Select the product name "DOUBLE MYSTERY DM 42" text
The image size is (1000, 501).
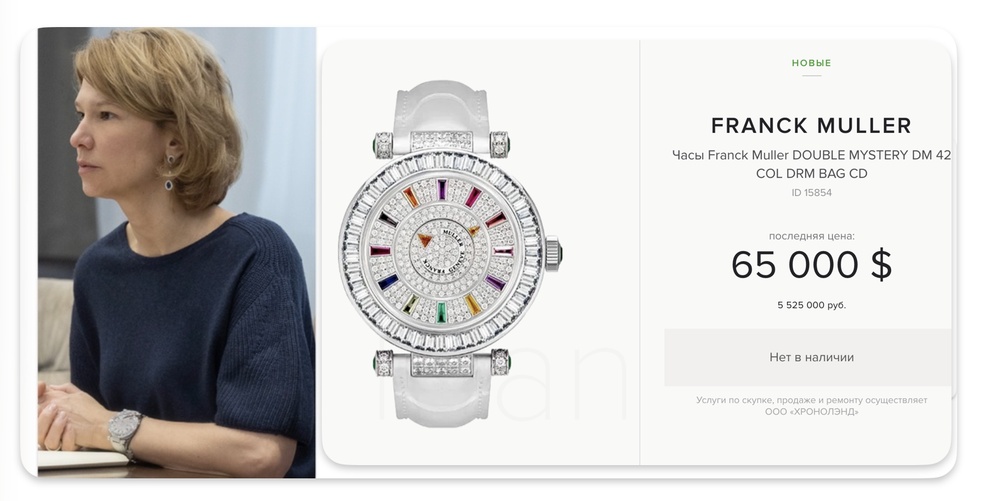871,155
